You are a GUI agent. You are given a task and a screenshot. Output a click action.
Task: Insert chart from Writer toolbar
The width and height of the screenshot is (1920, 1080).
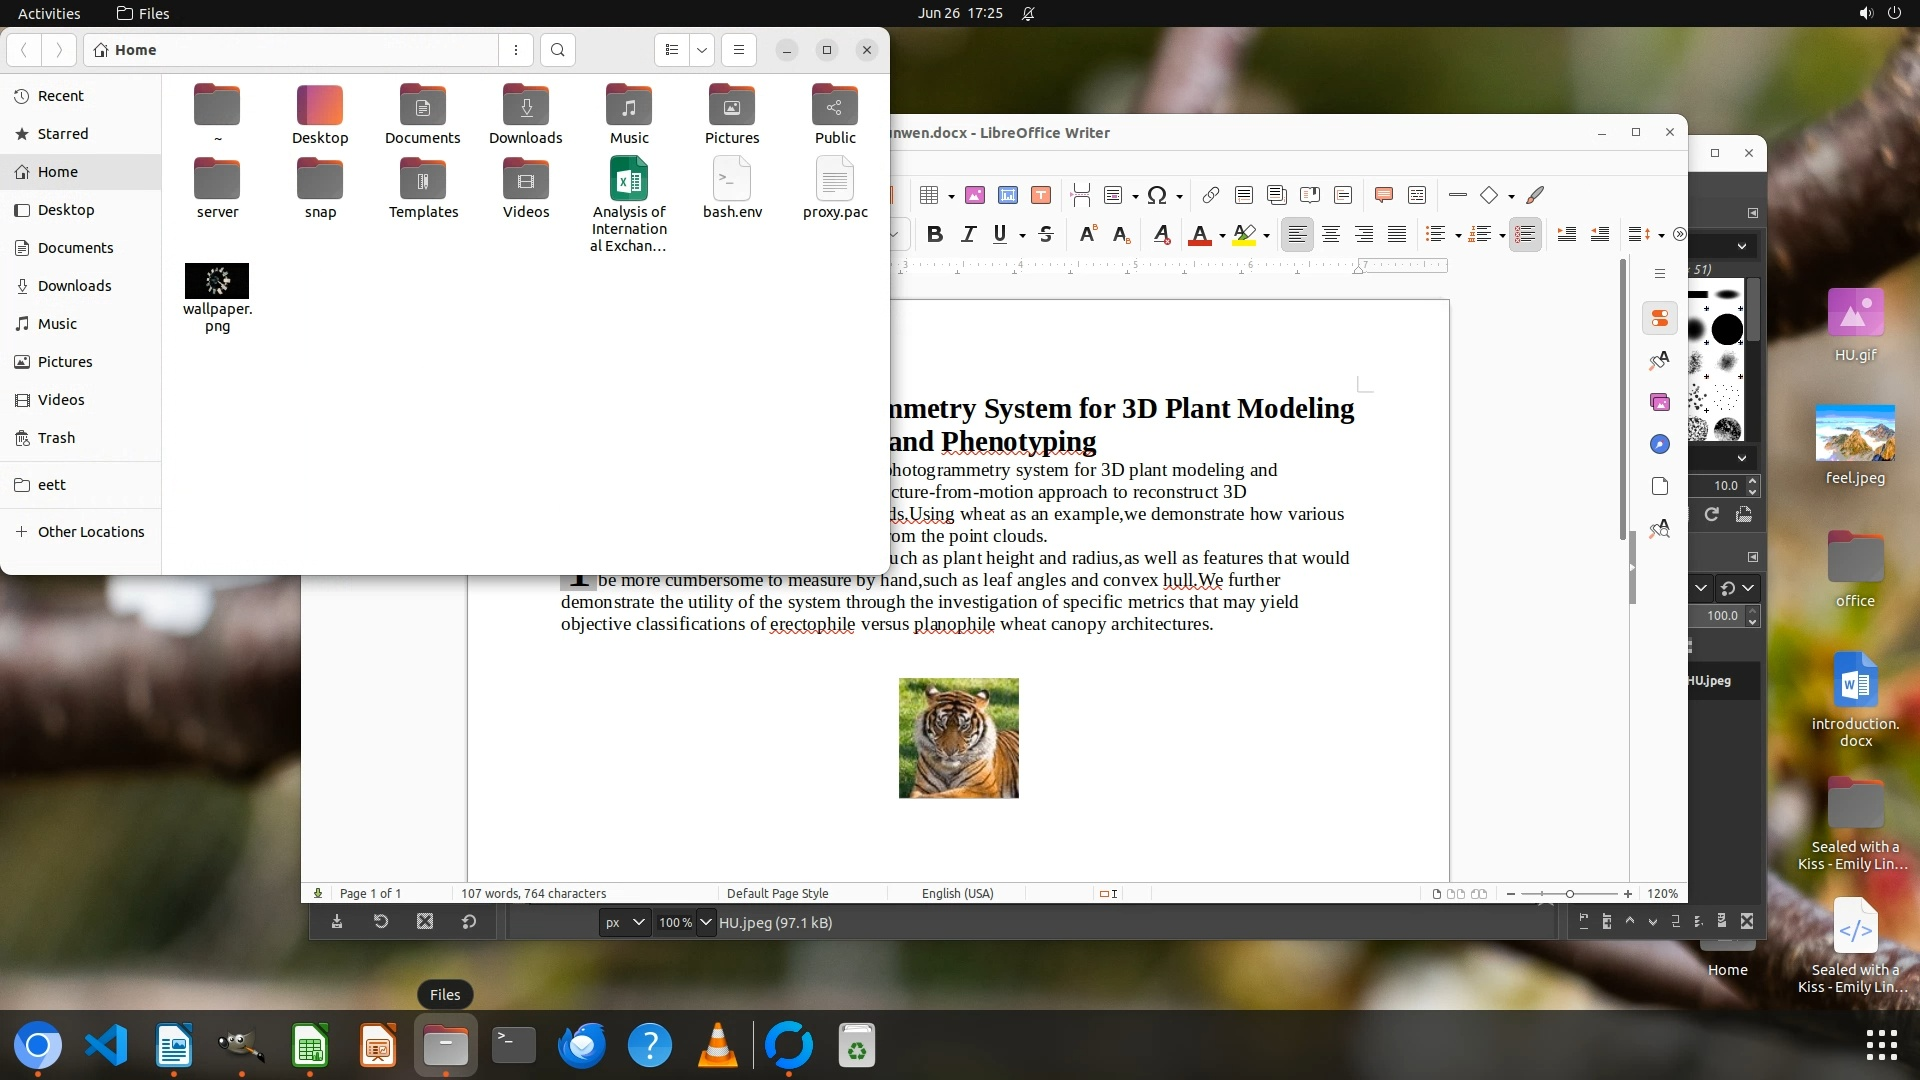(x=1008, y=195)
